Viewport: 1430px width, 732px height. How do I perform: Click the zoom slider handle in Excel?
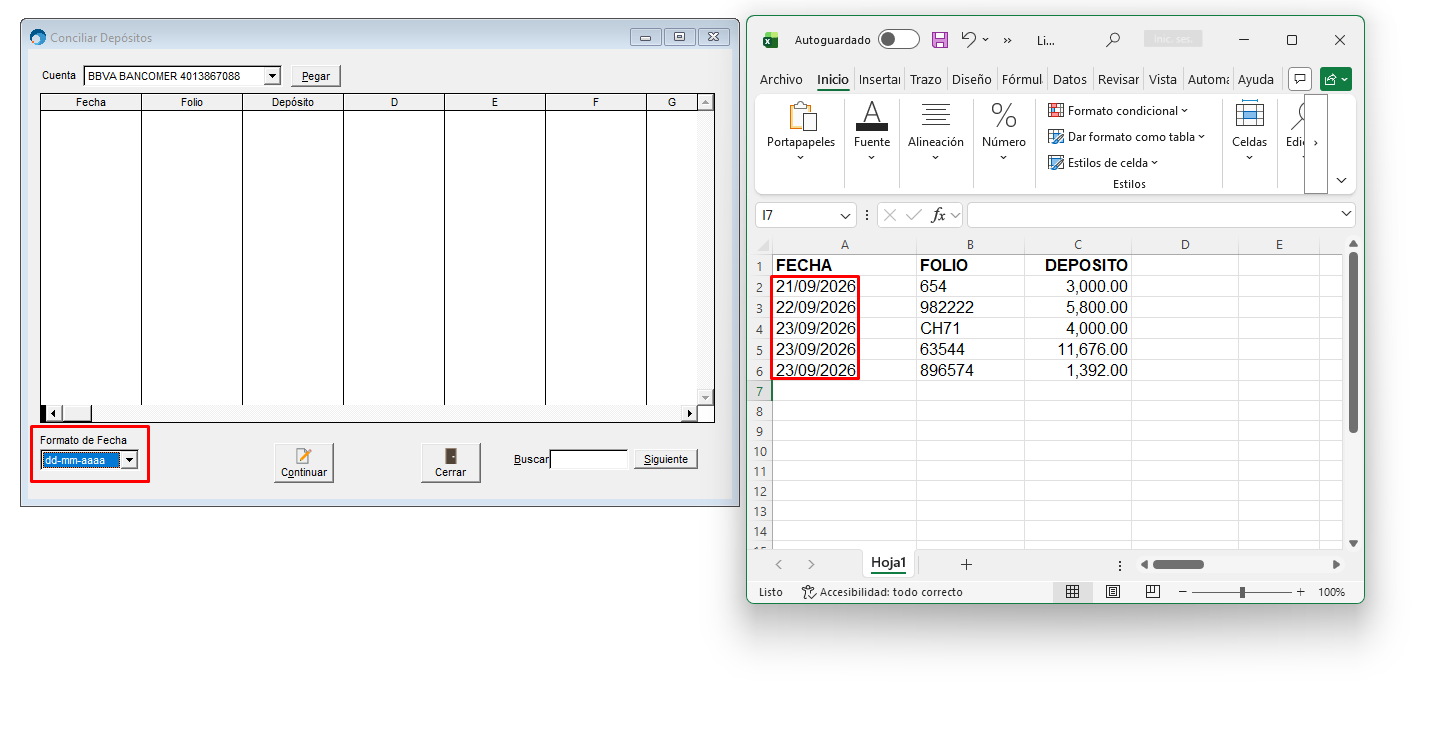(1242, 592)
